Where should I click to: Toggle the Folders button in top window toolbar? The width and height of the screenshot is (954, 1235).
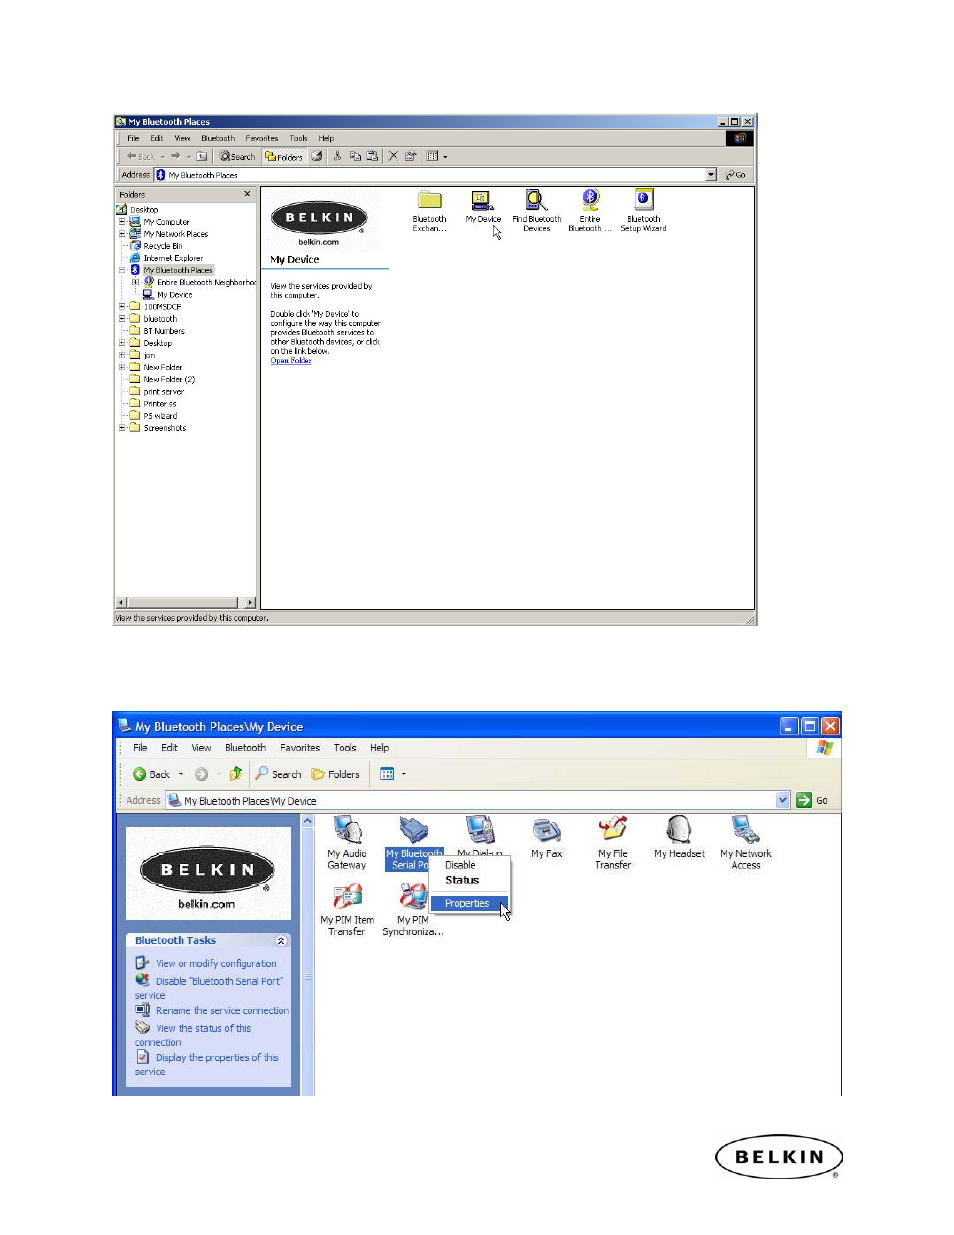(284, 156)
